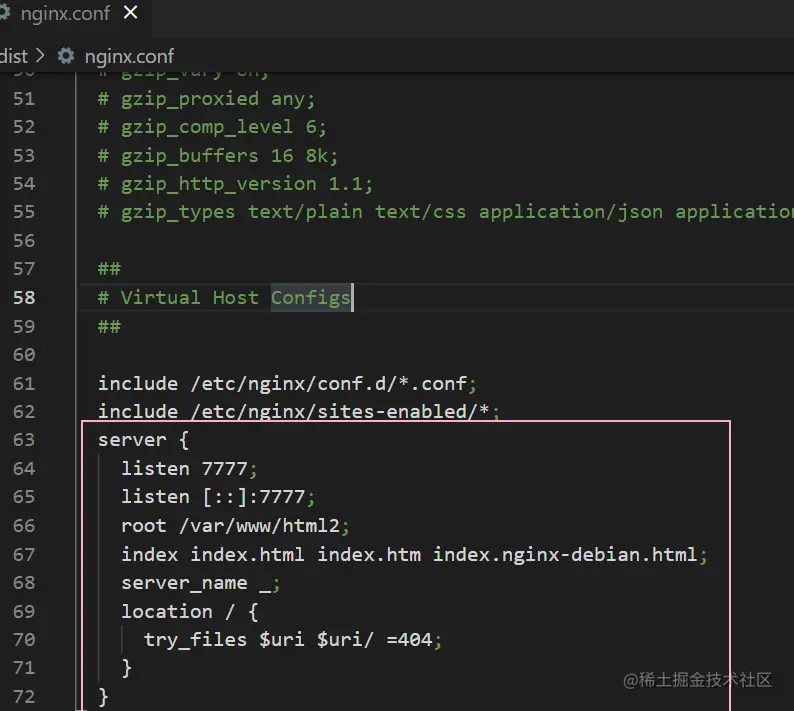Click the 'root /var/www/html2;' line
The width and height of the screenshot is (794, 711).
point(235,526)
